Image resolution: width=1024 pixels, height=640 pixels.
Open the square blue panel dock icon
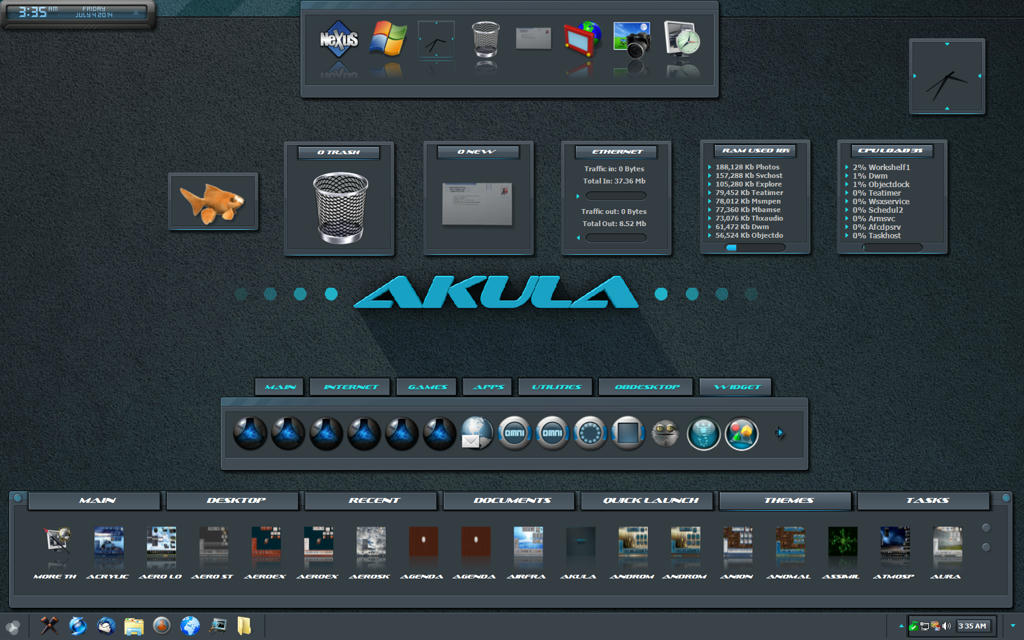(628, 433)
